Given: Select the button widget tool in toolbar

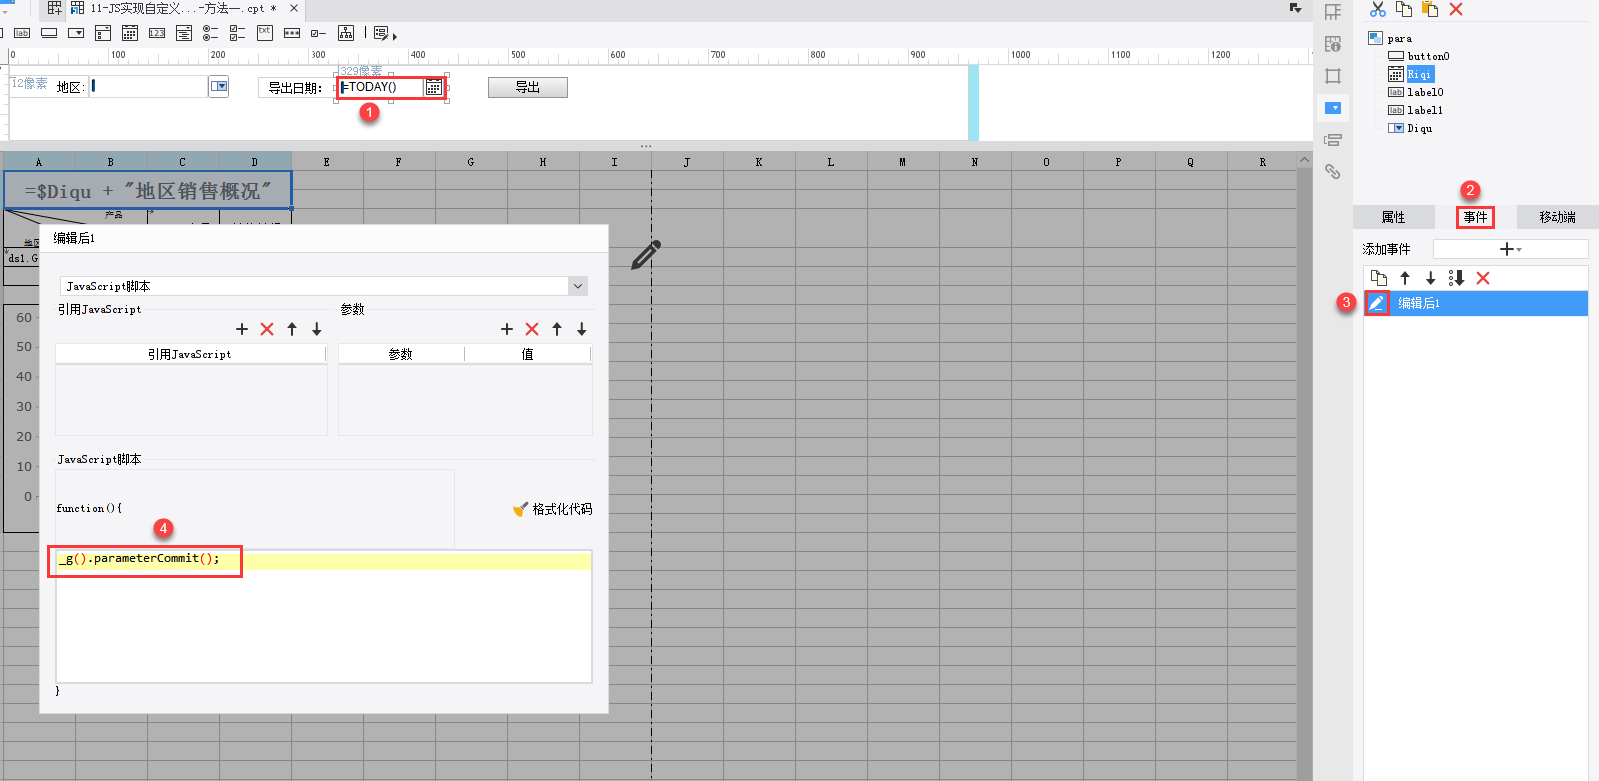Looking at the screenshot, I should point(49,33).
